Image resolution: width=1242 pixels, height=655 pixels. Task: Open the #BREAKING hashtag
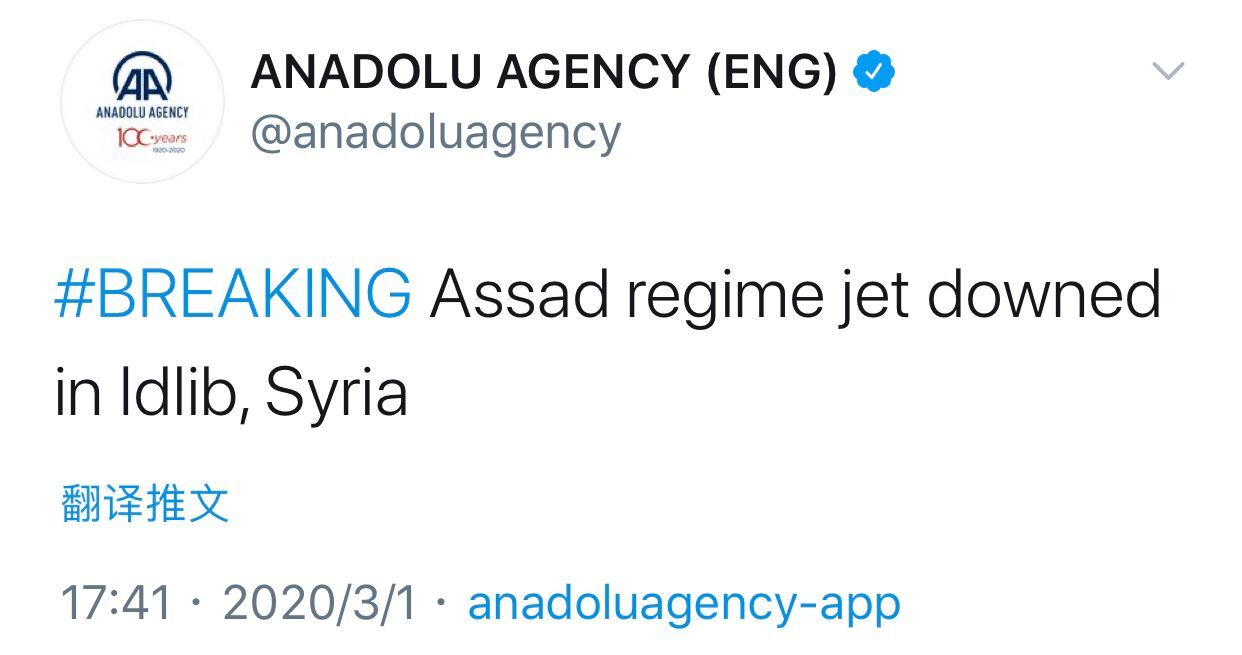click(232, 294)
